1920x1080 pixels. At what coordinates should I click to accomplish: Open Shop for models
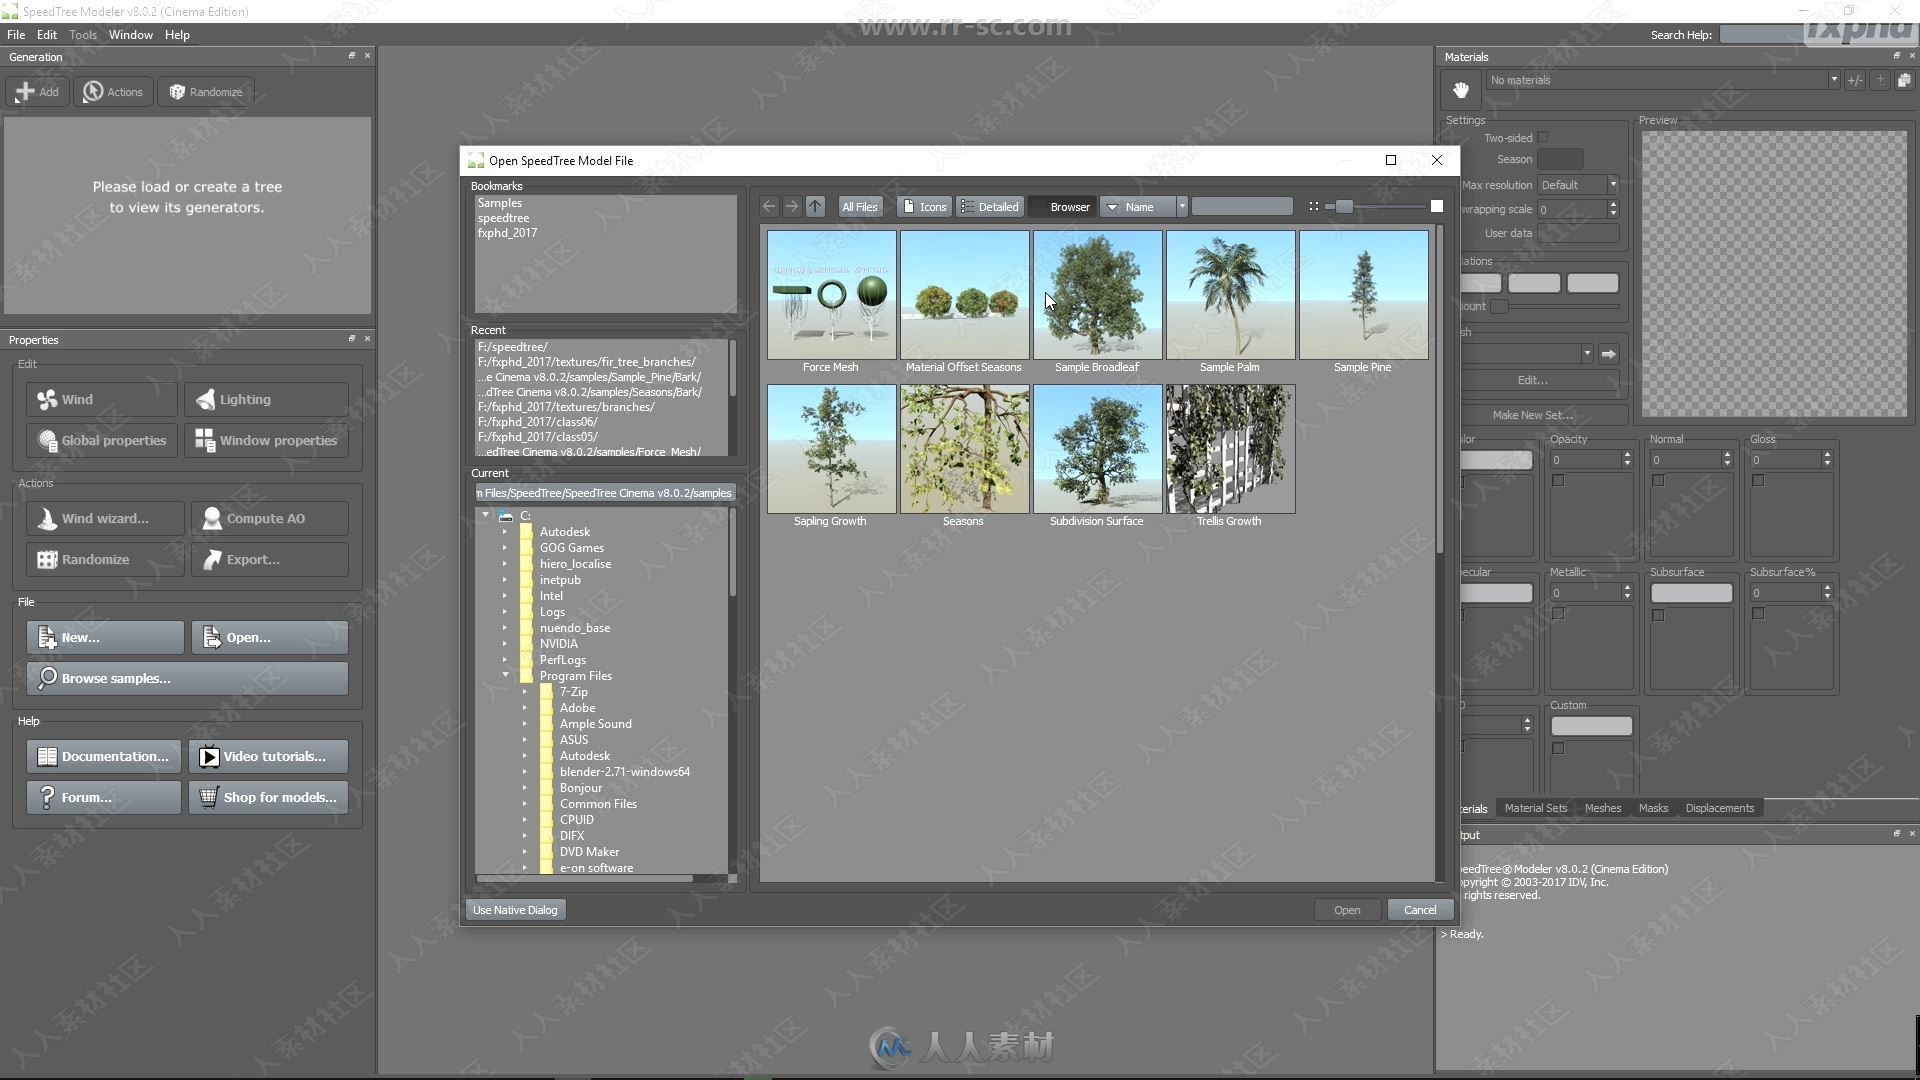click(268, 798)
